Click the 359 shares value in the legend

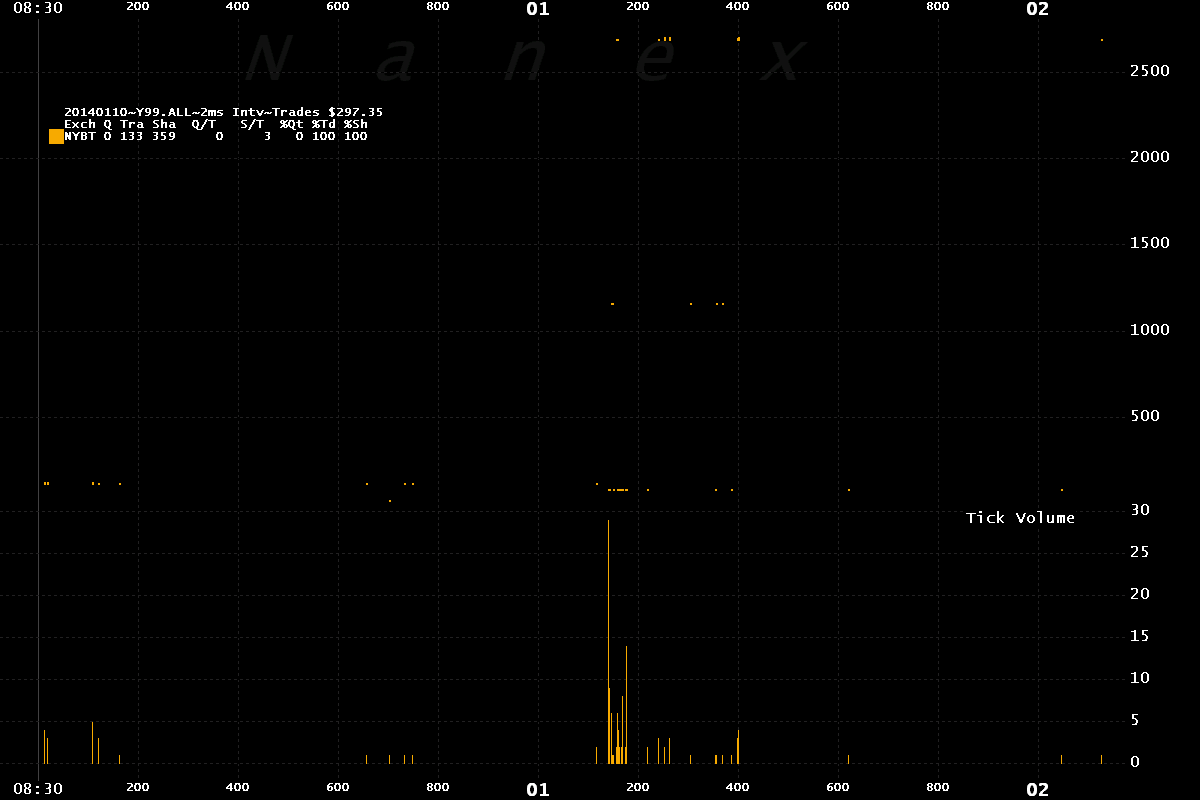point(164,136)
